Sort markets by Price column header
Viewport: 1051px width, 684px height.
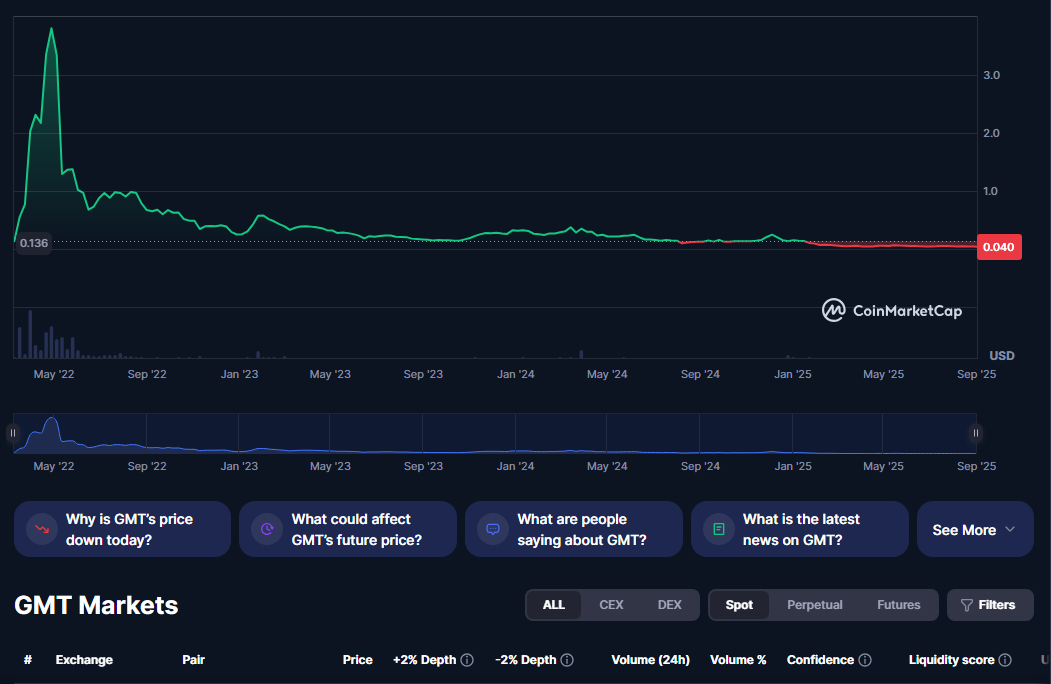pyautogui.click(x=357, y=660)
